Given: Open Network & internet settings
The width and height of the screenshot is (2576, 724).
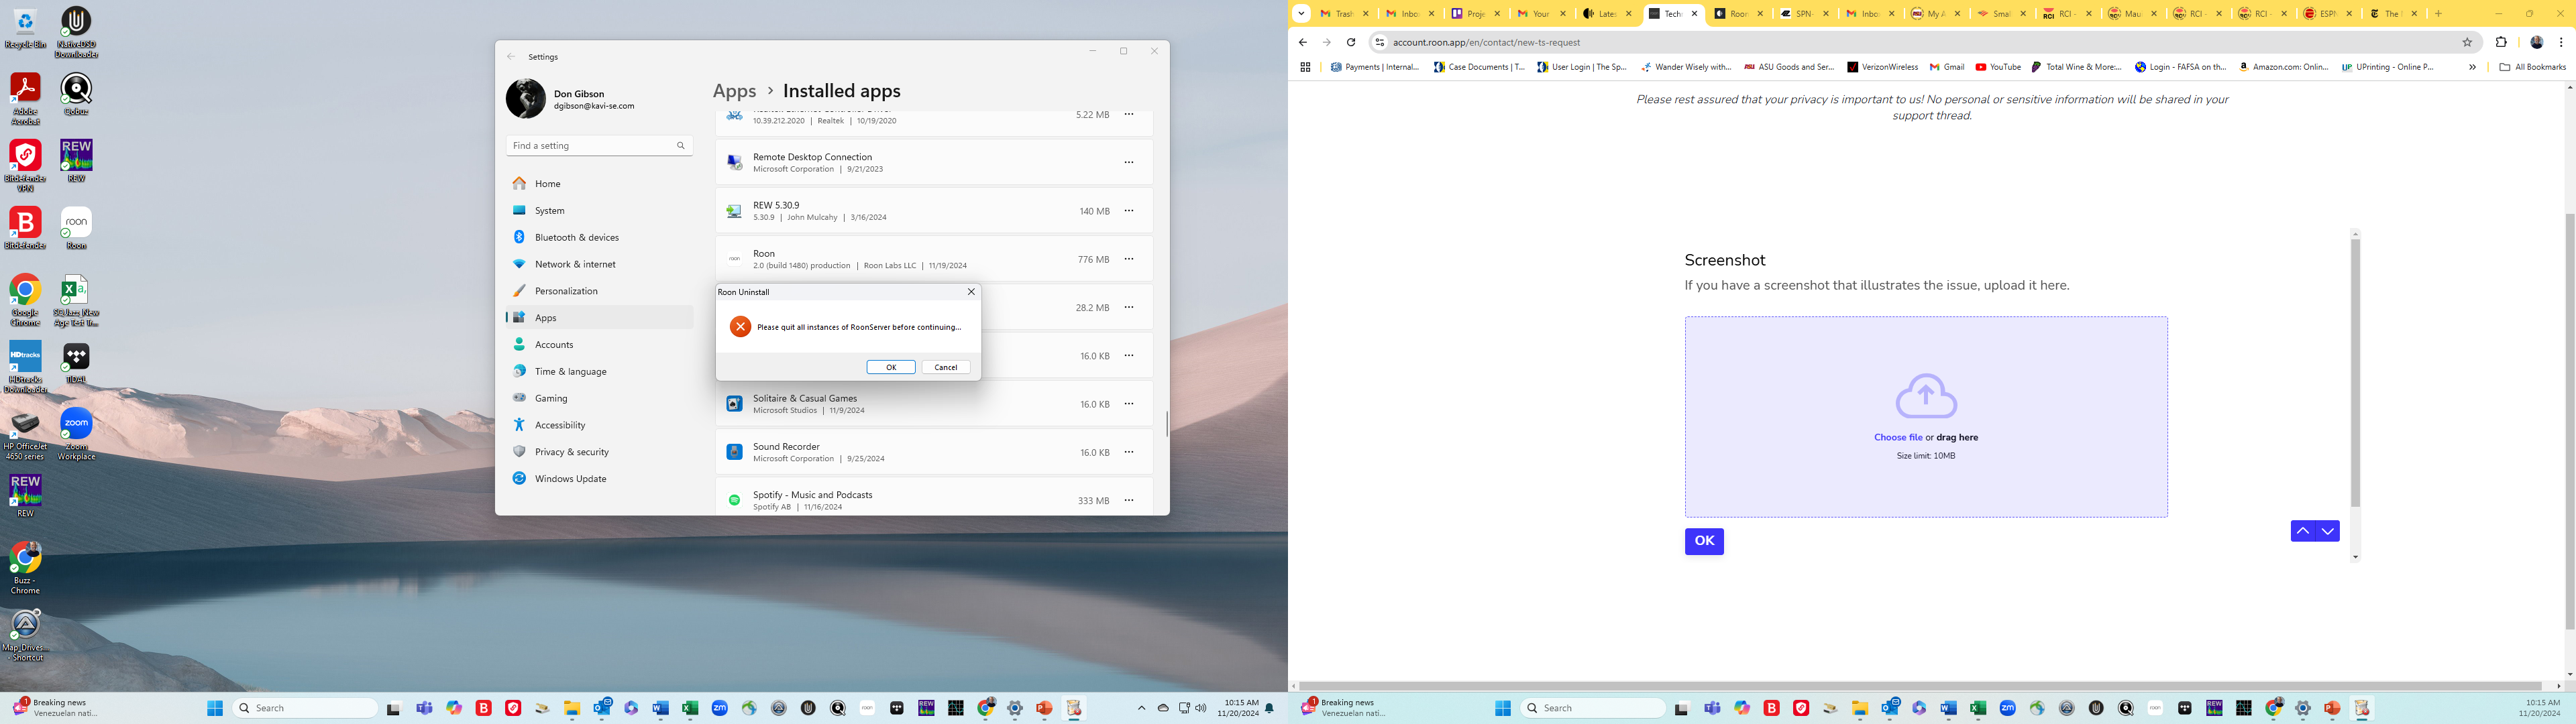Looking at the screenshot, I should click(x=599, y=264).
